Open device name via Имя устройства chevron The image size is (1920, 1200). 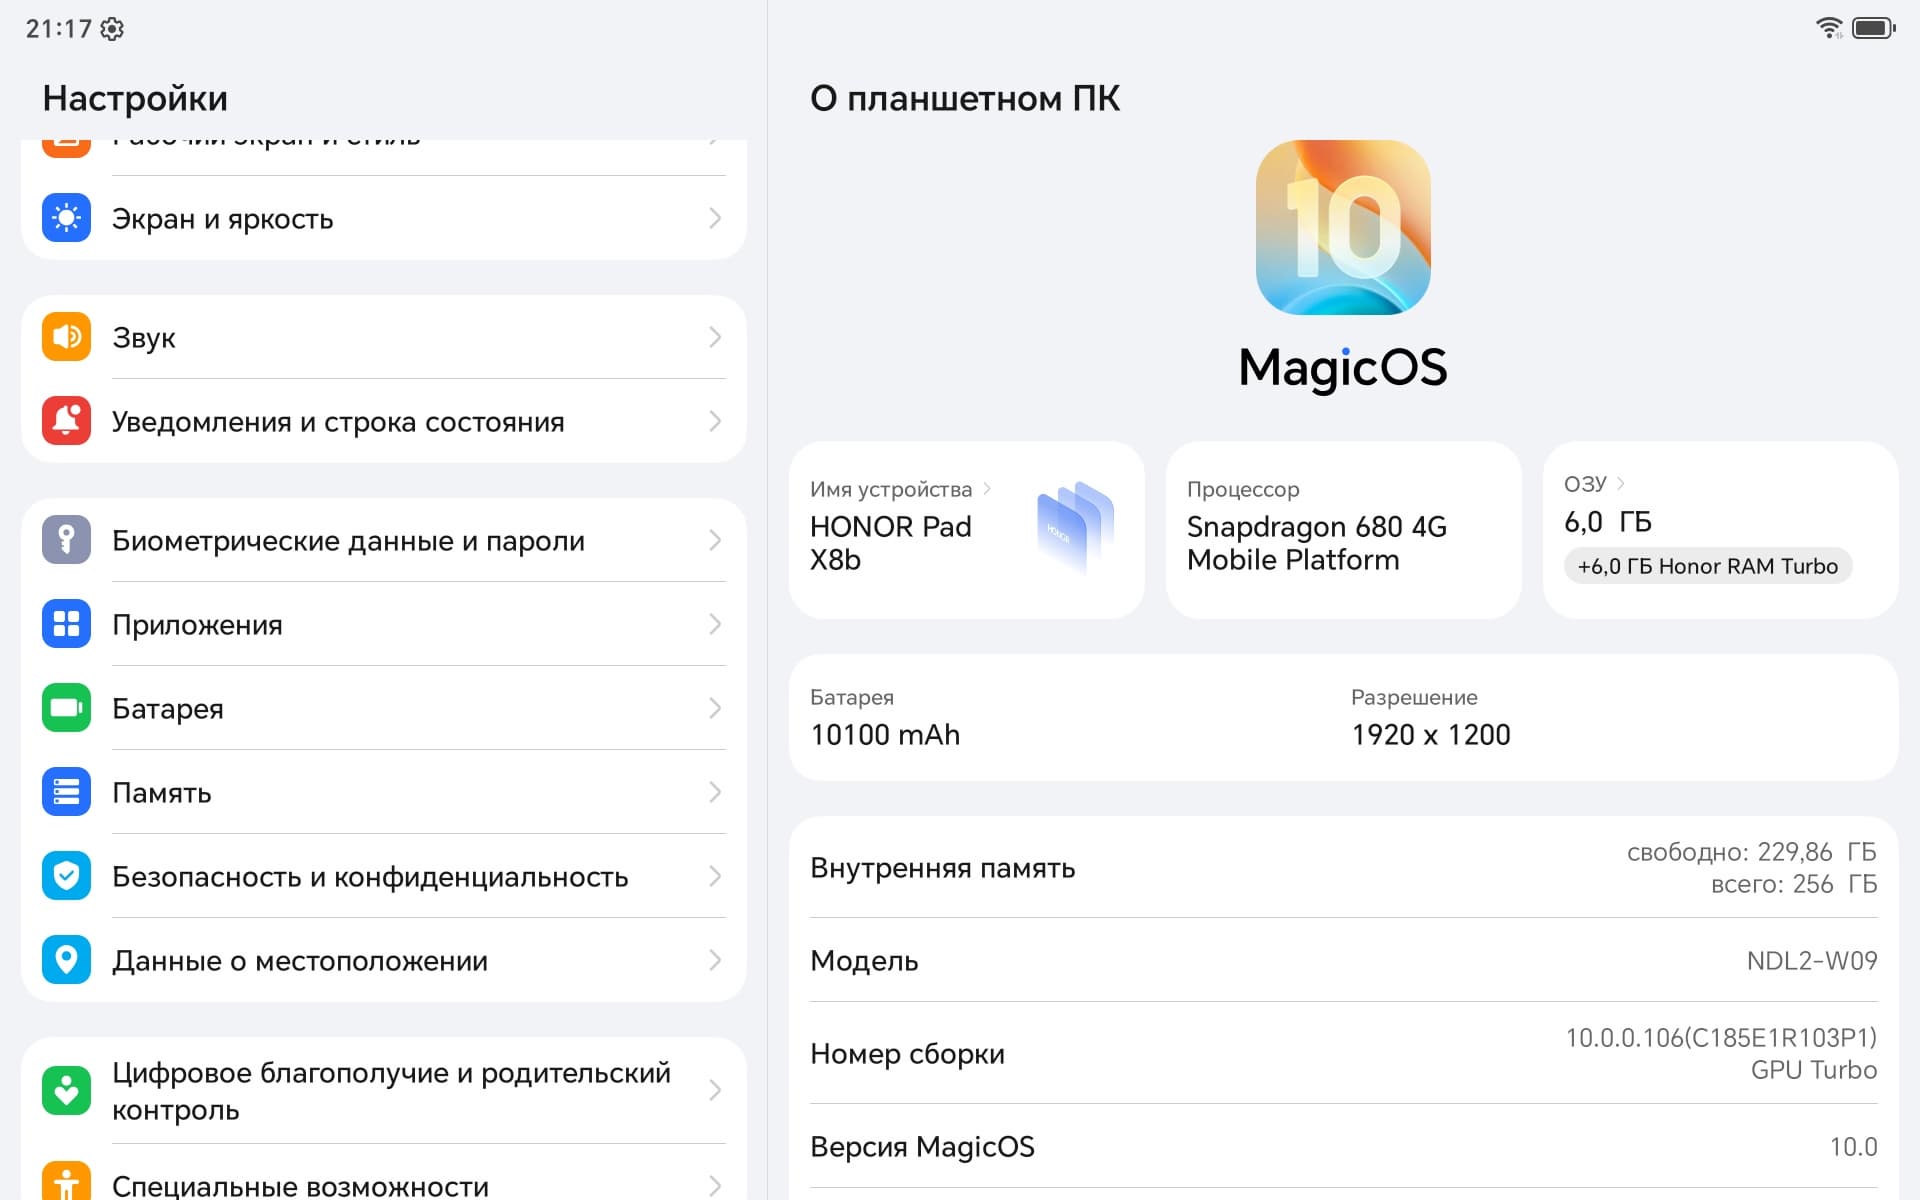(987, 489)
